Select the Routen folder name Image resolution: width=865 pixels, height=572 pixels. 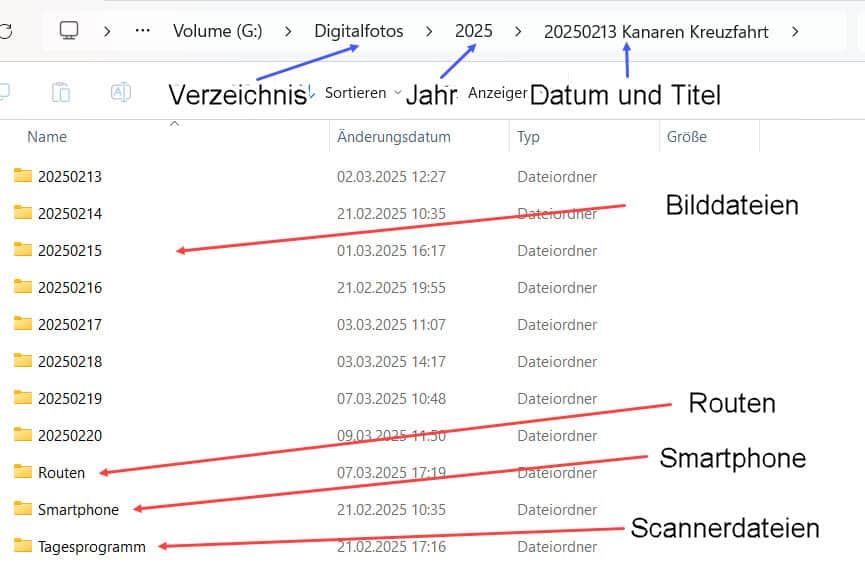click(x=61, y=473)
